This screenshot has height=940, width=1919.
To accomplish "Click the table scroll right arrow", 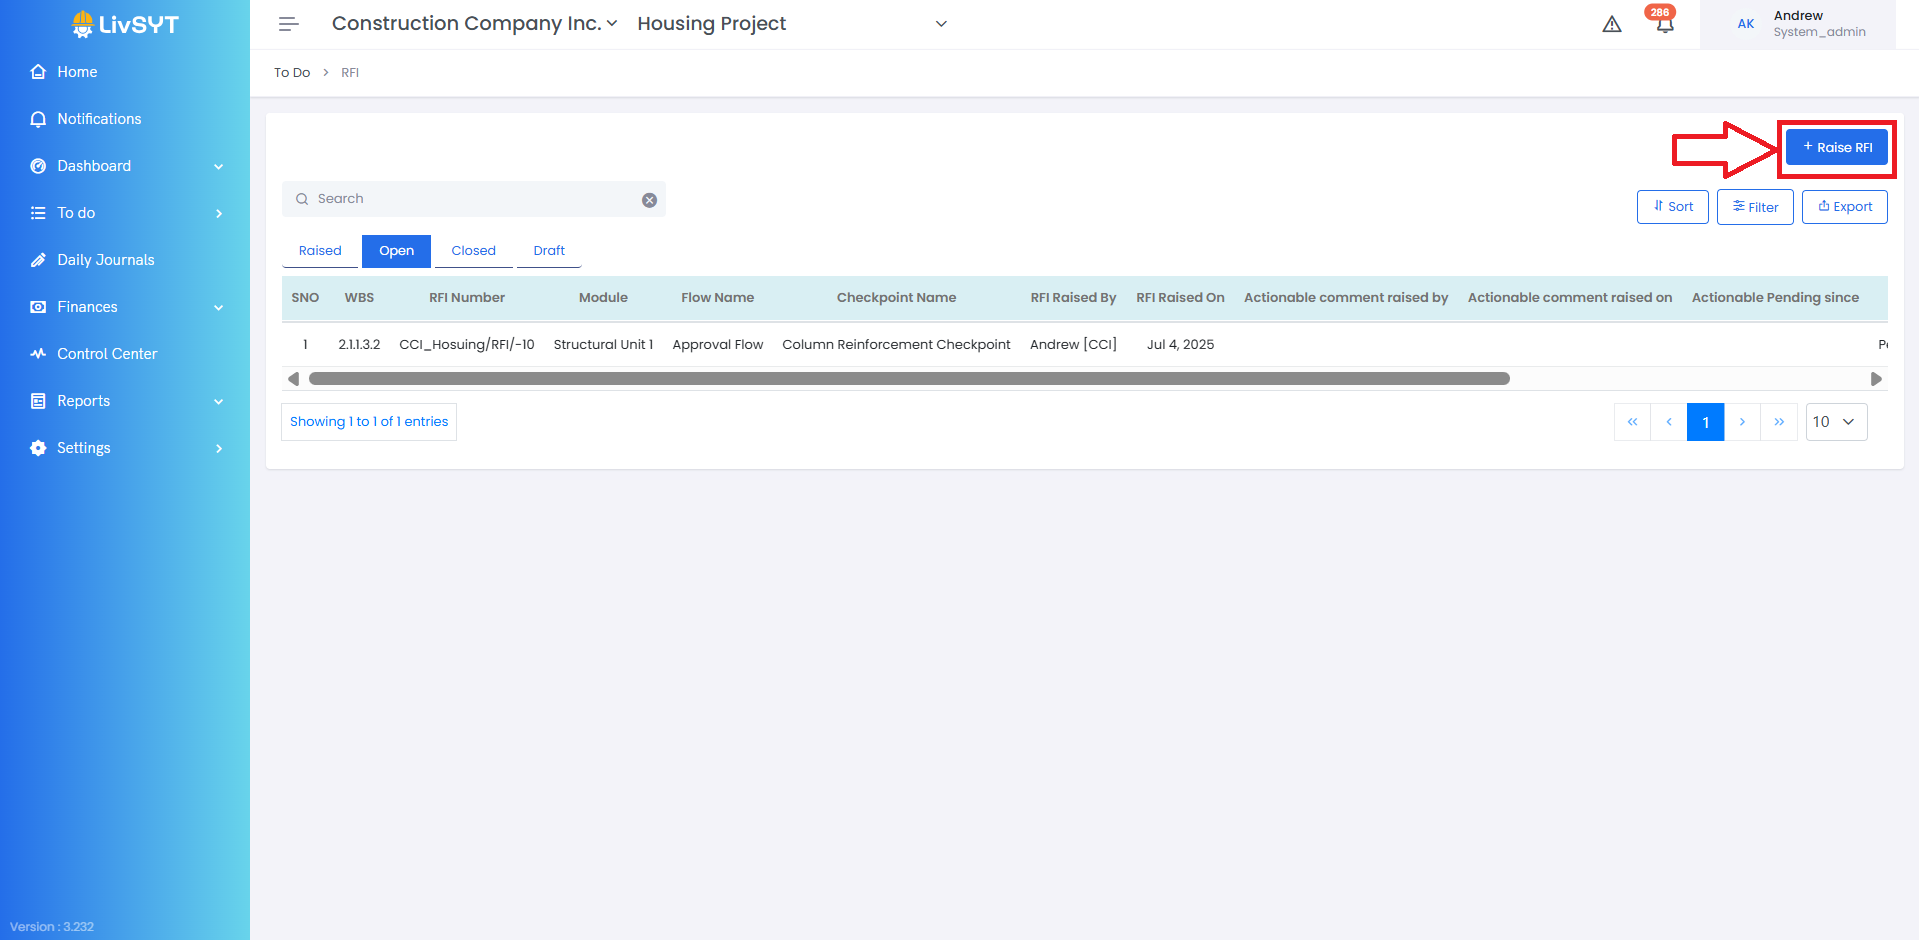I will tap(1876, 379).
